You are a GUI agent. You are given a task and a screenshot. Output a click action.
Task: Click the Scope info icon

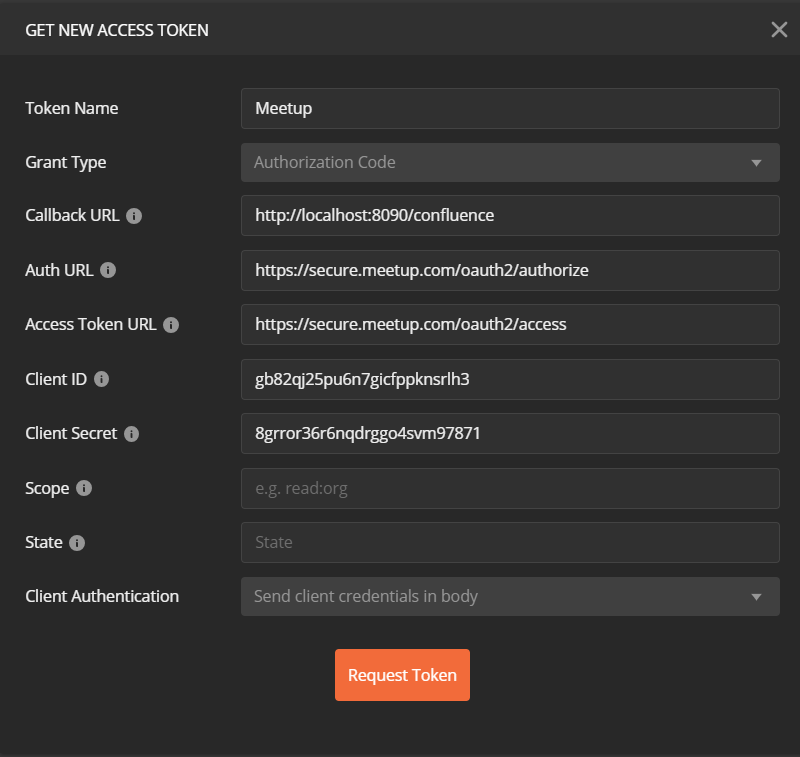(x=84, y=488)
